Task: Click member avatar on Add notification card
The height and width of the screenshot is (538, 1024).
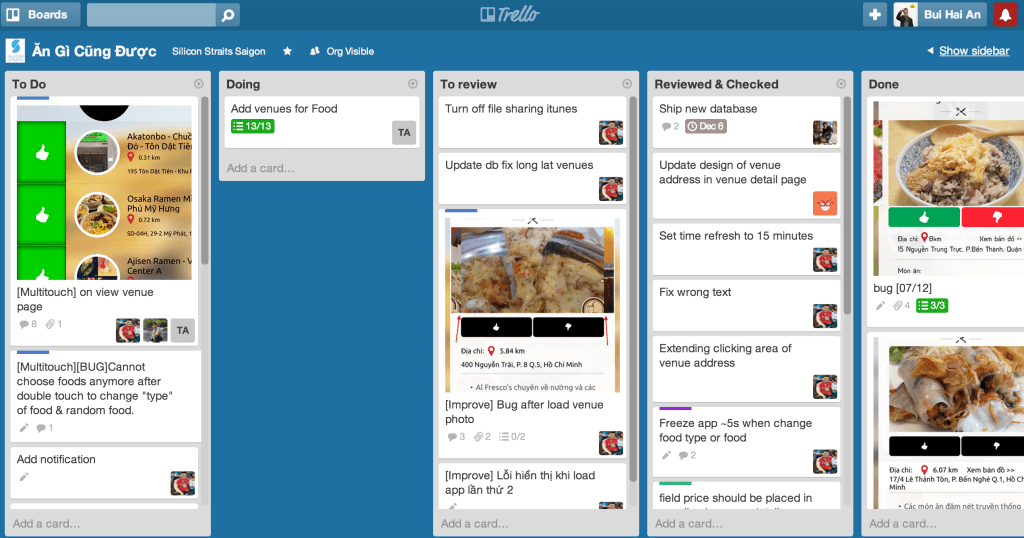Action: [183, 484]
